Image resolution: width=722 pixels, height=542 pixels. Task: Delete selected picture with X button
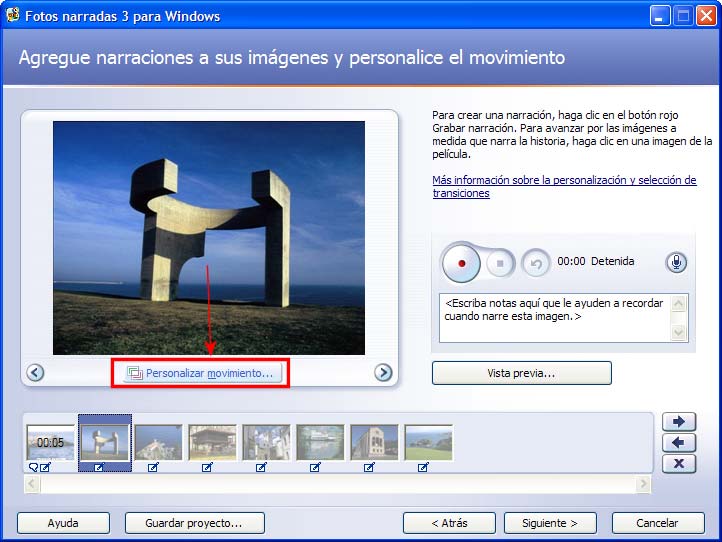[679, 464]
